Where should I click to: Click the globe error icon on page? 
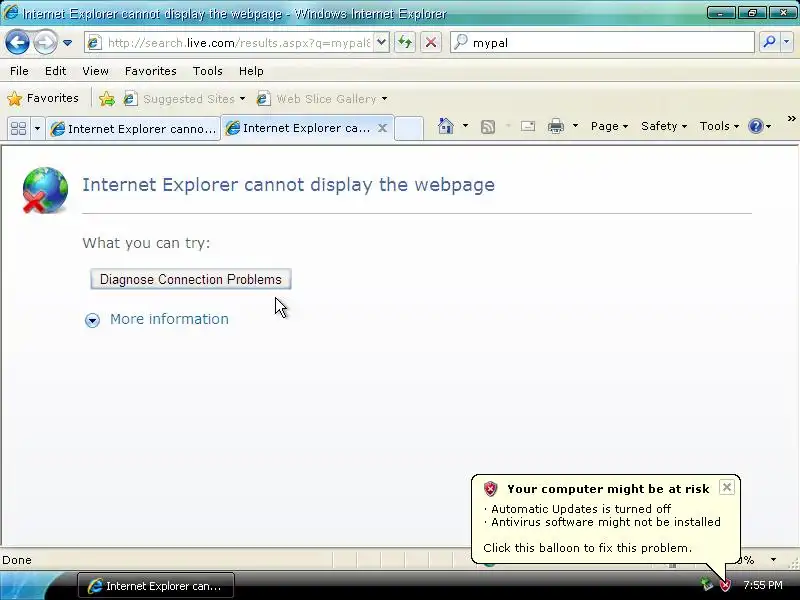pyautogui.click(x=45, y=190)
